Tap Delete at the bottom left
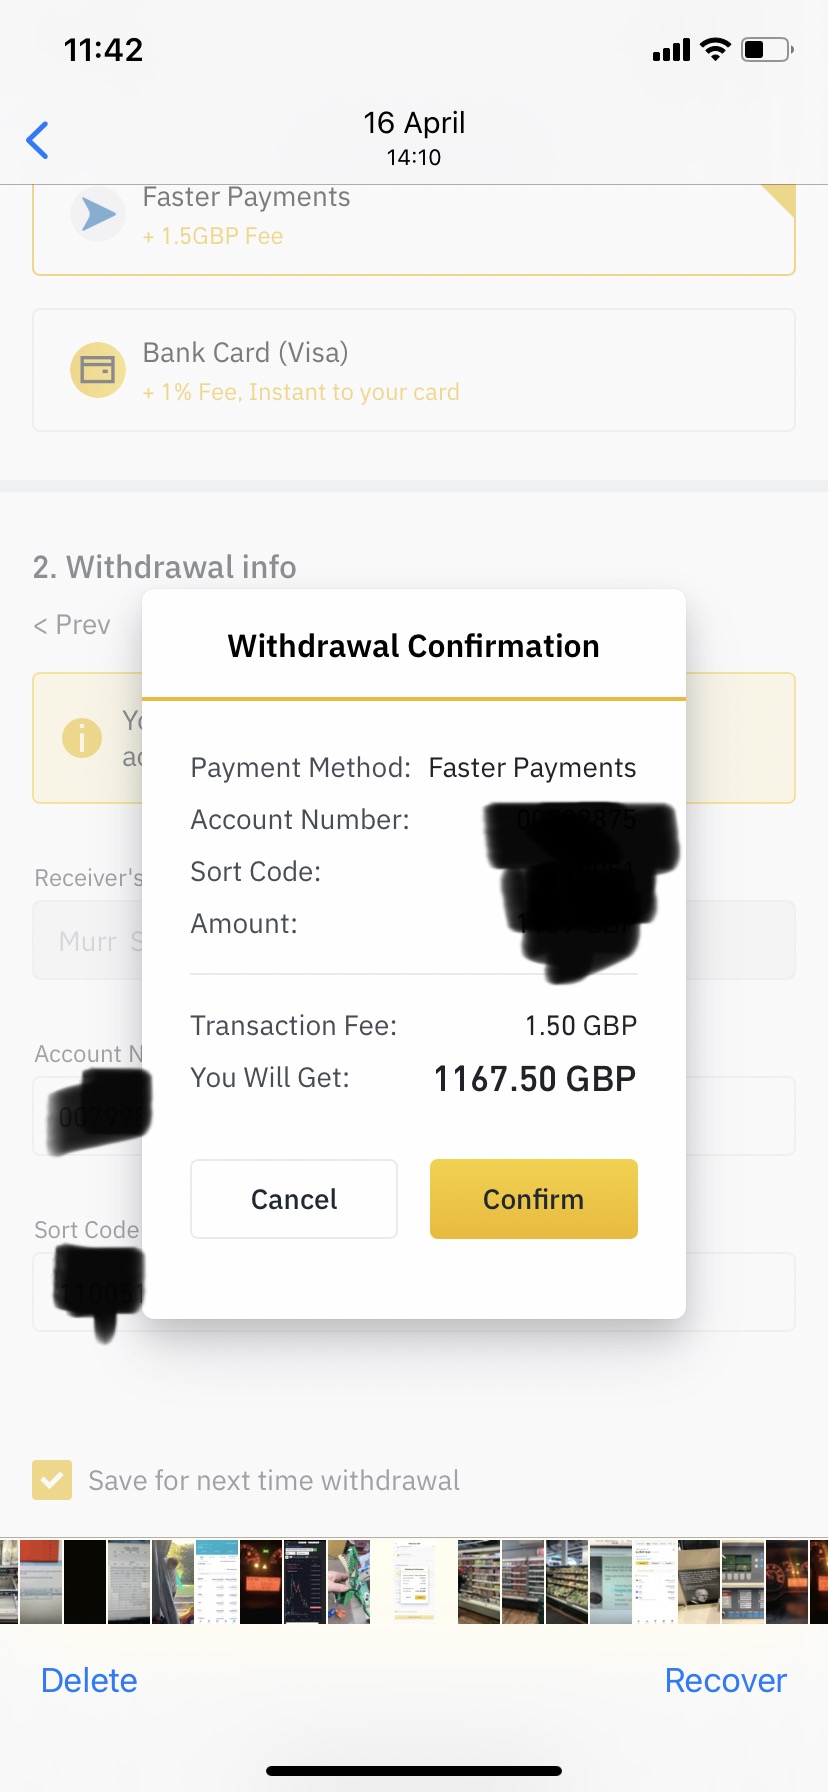This screenshot has width=828, height=1792. 89,1680
